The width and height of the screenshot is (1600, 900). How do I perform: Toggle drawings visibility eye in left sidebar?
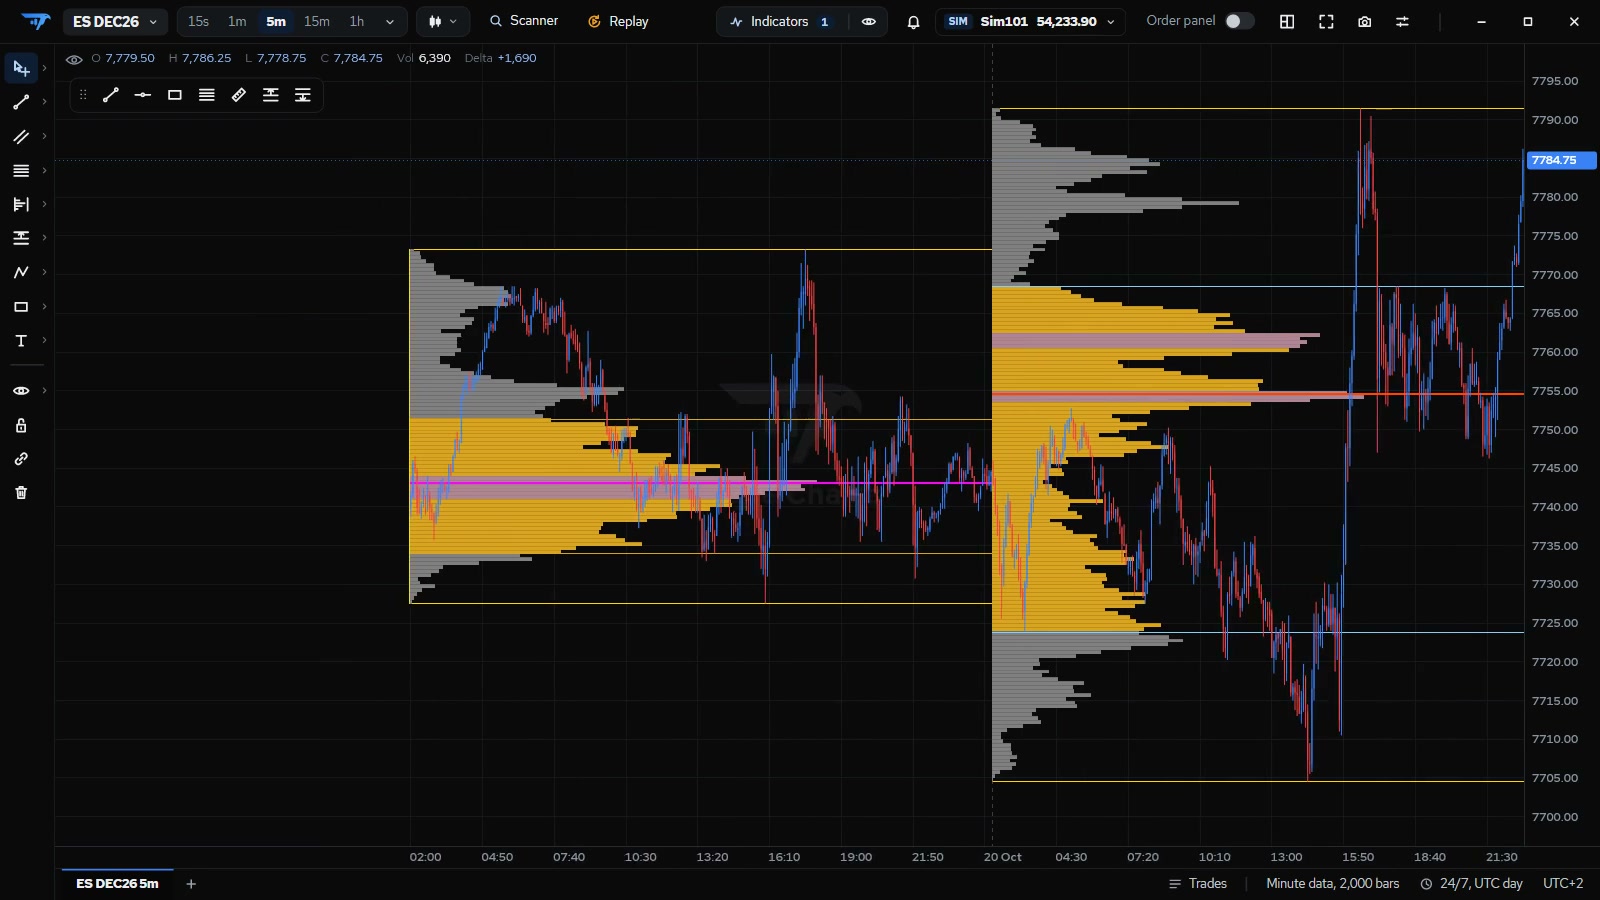coord(21,391)
